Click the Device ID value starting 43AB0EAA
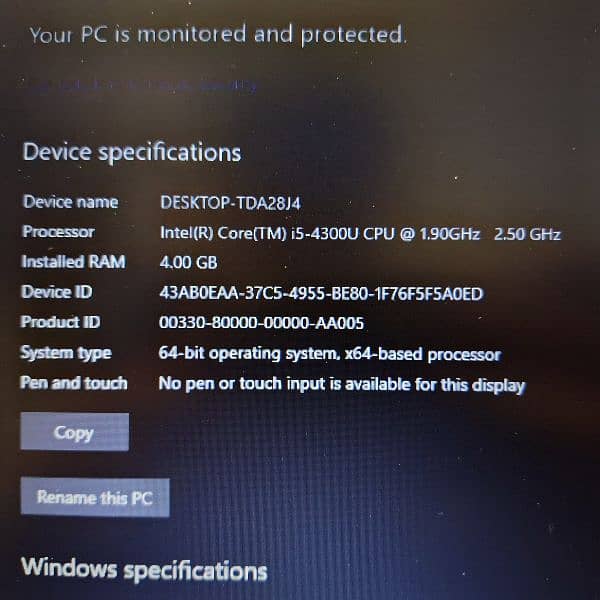The image size is (600, 600). 321,293
